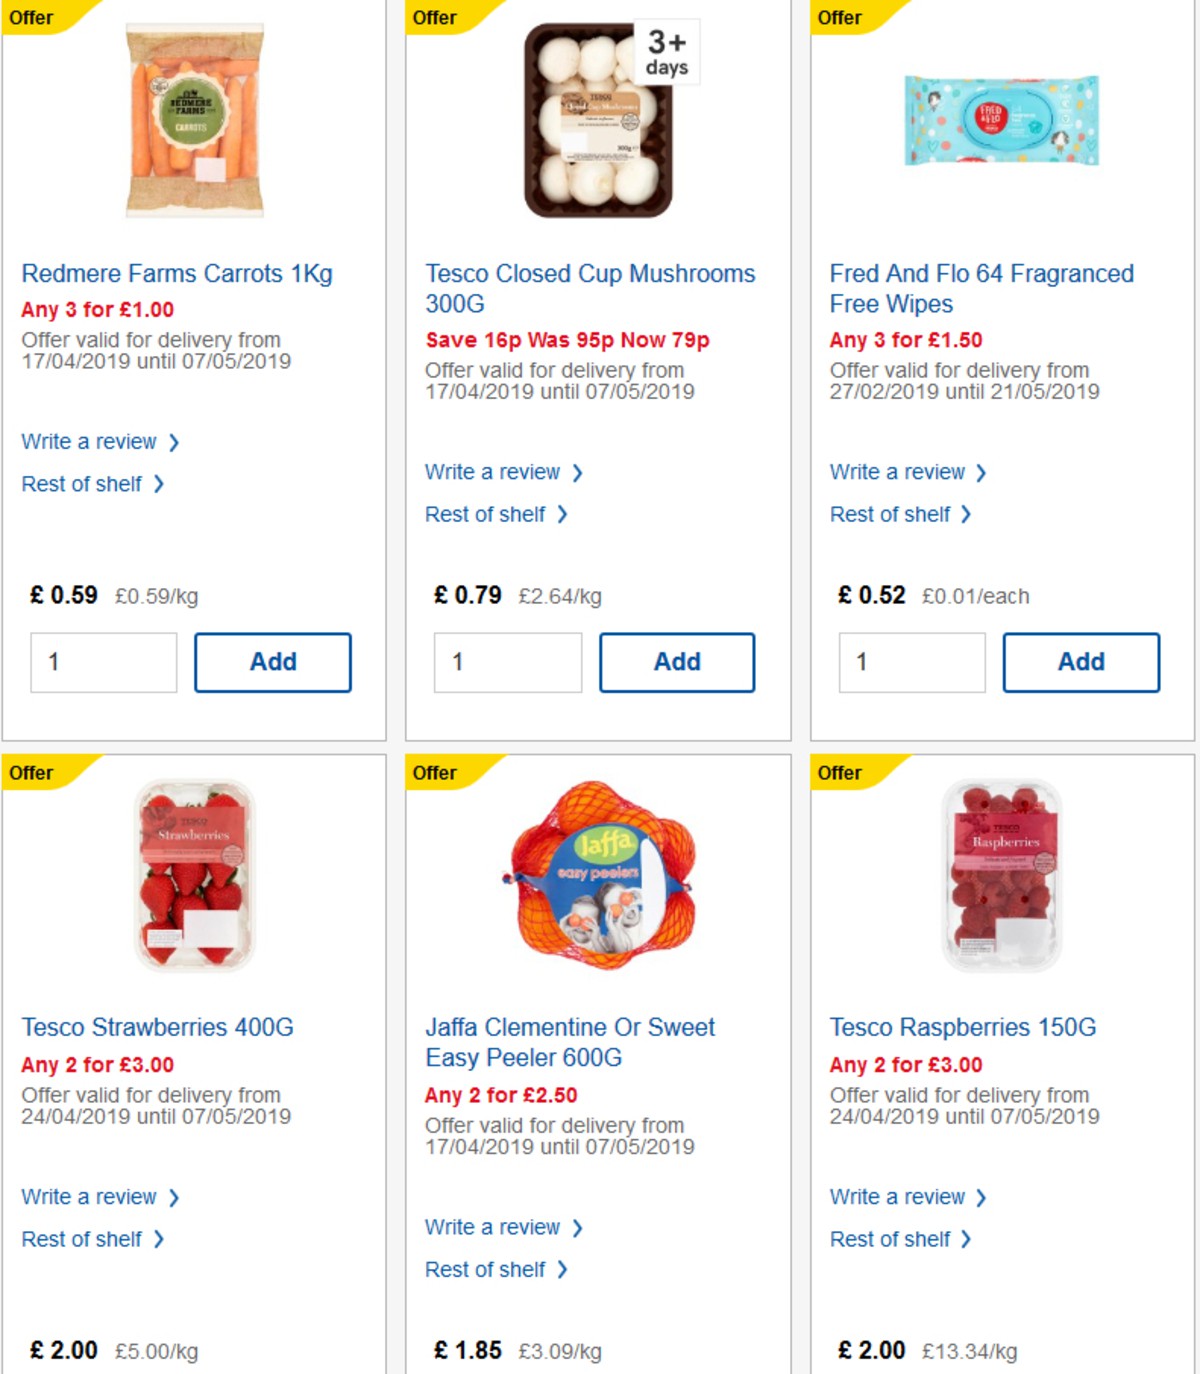Write a review for the carrots

[x=89, y=441]
